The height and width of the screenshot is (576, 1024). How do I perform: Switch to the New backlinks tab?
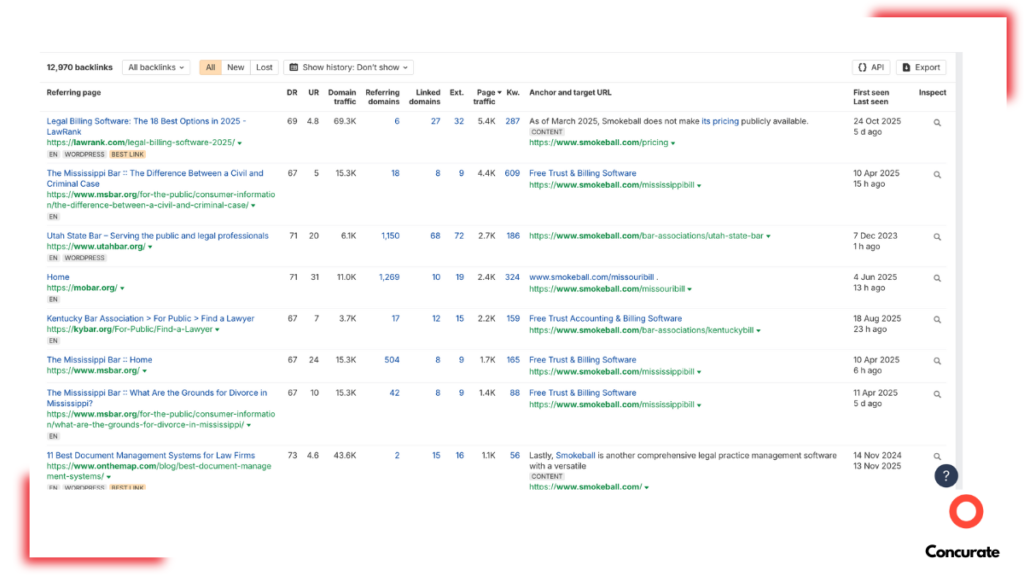pyautogui.click(x=235, y=67)
